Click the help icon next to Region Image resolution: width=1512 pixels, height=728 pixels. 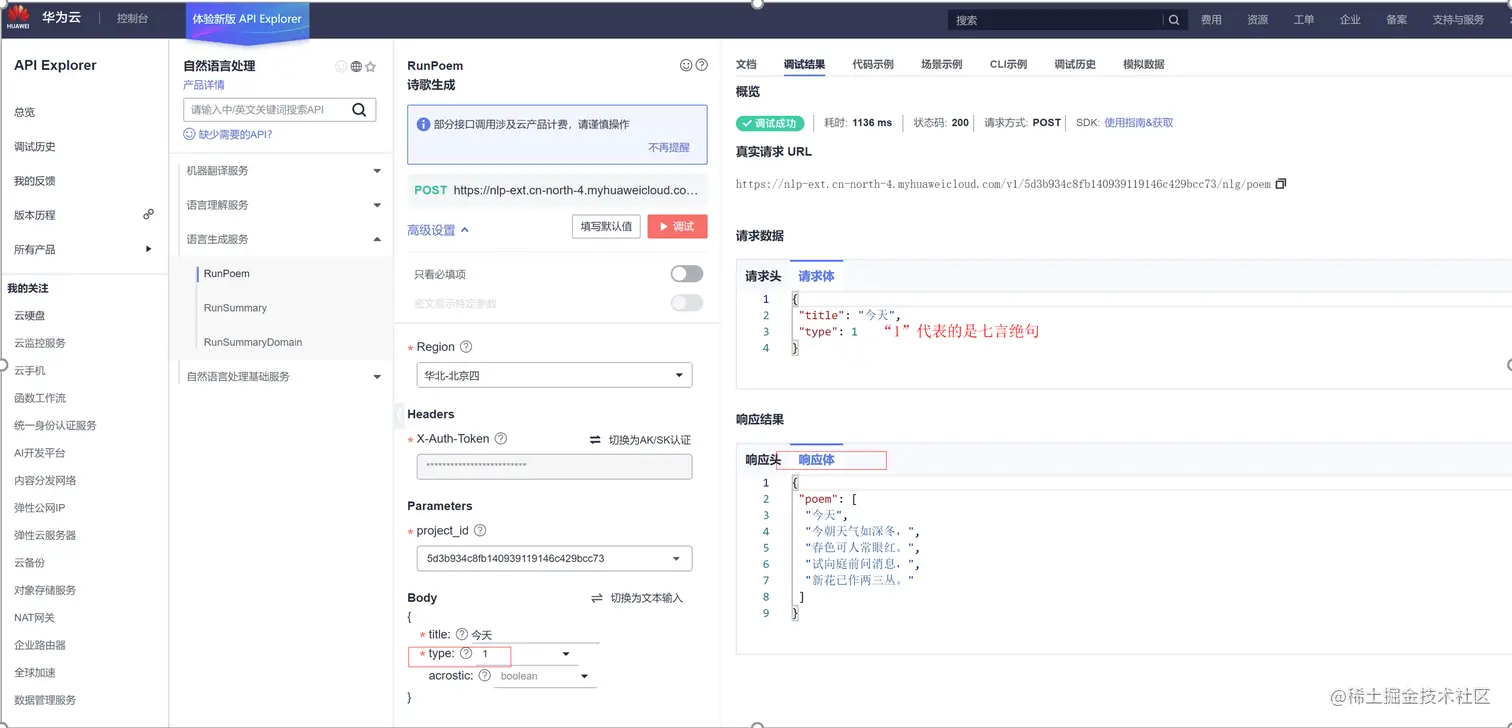point(466,347)
